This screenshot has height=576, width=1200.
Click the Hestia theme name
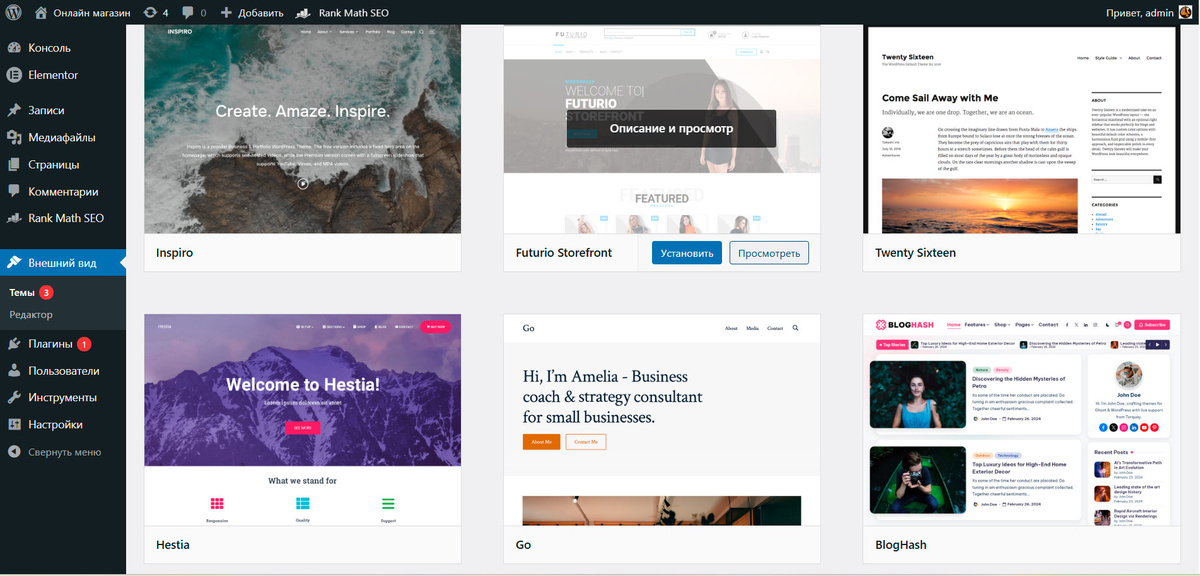click(x=173, y=545)
